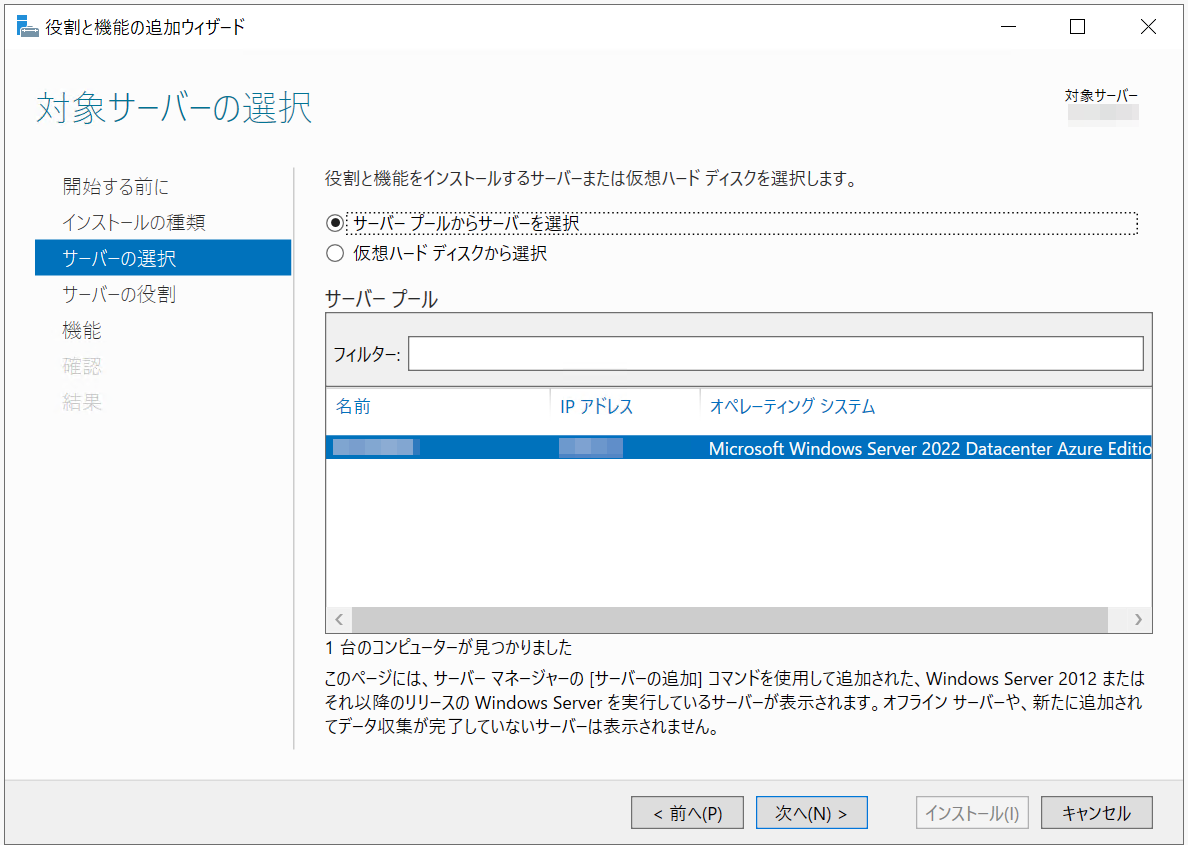Screen dimensions: 1188x845
Task: Jump to サーバーの役割 step
Action: (119, 294)
